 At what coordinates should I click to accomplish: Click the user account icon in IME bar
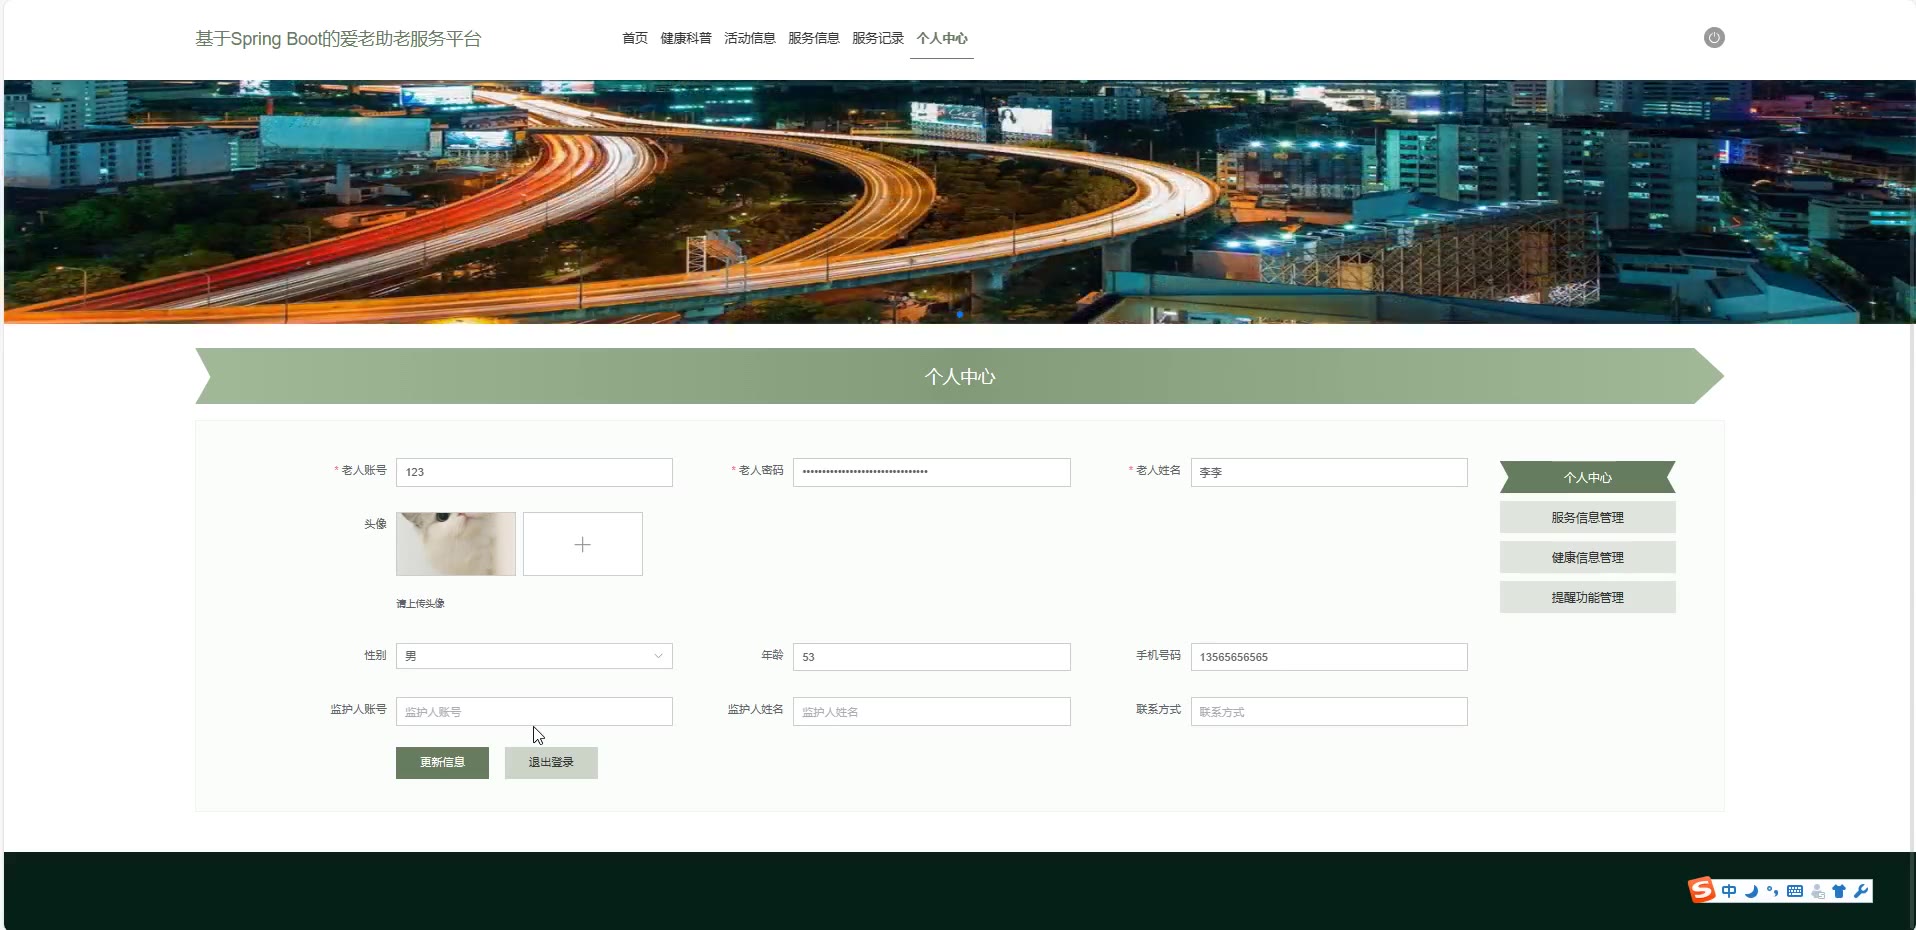1818,891
